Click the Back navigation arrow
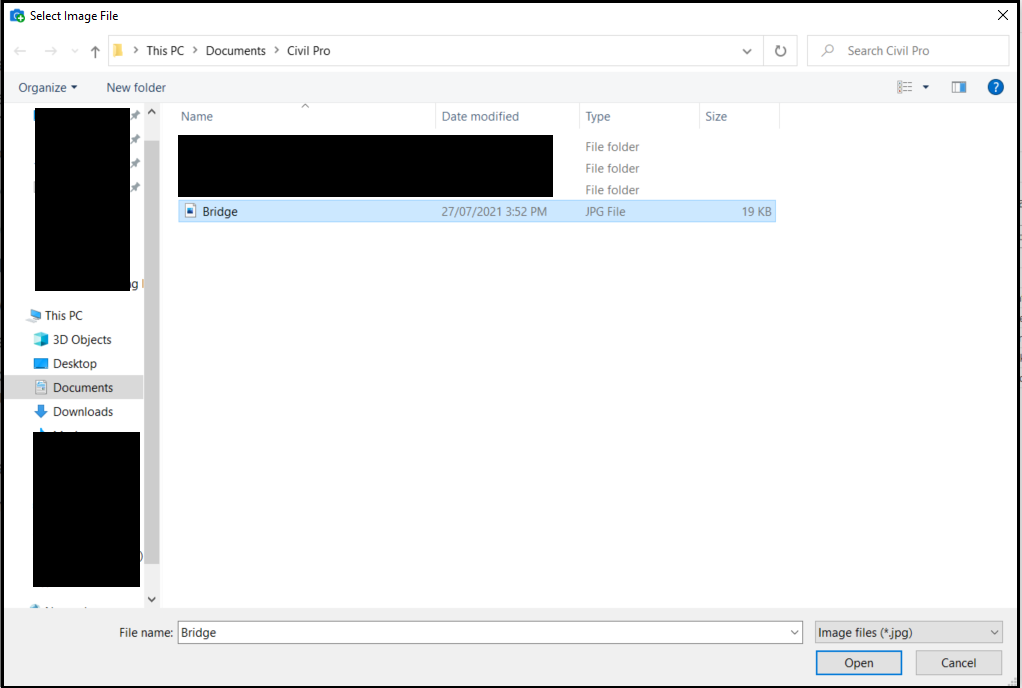 click(x=20, y=51)
